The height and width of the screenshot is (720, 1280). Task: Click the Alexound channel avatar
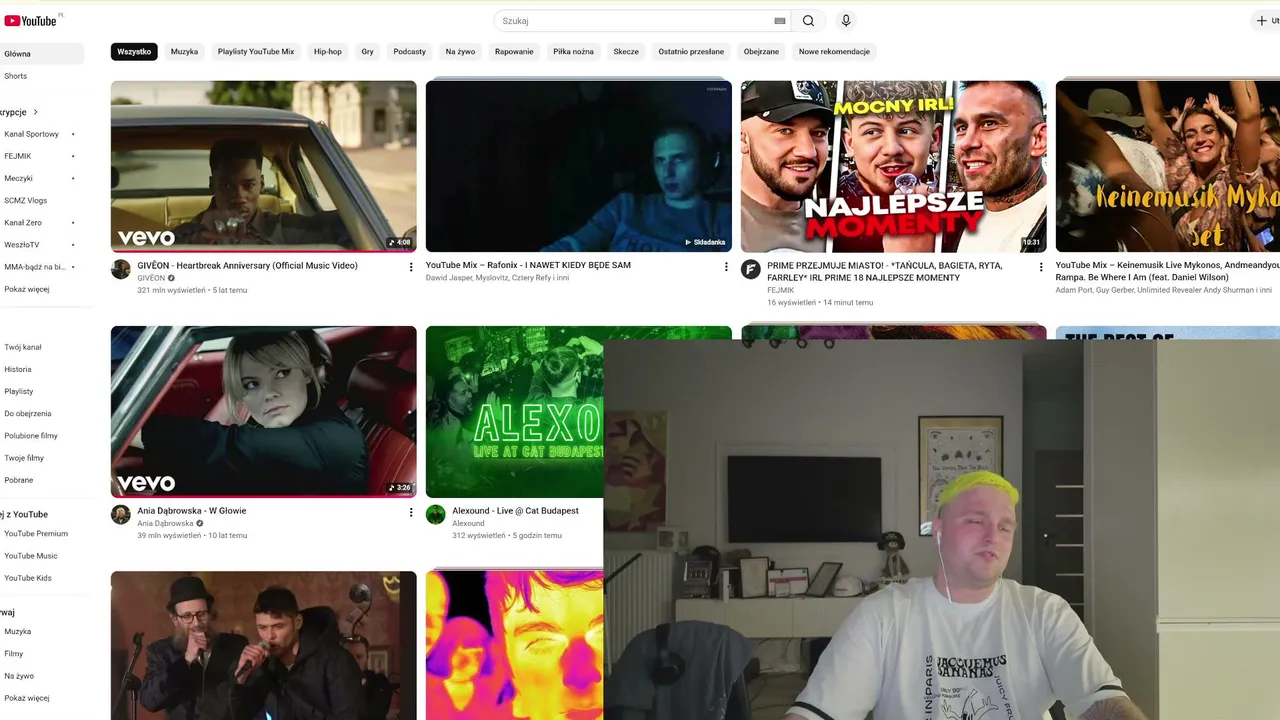436,515
